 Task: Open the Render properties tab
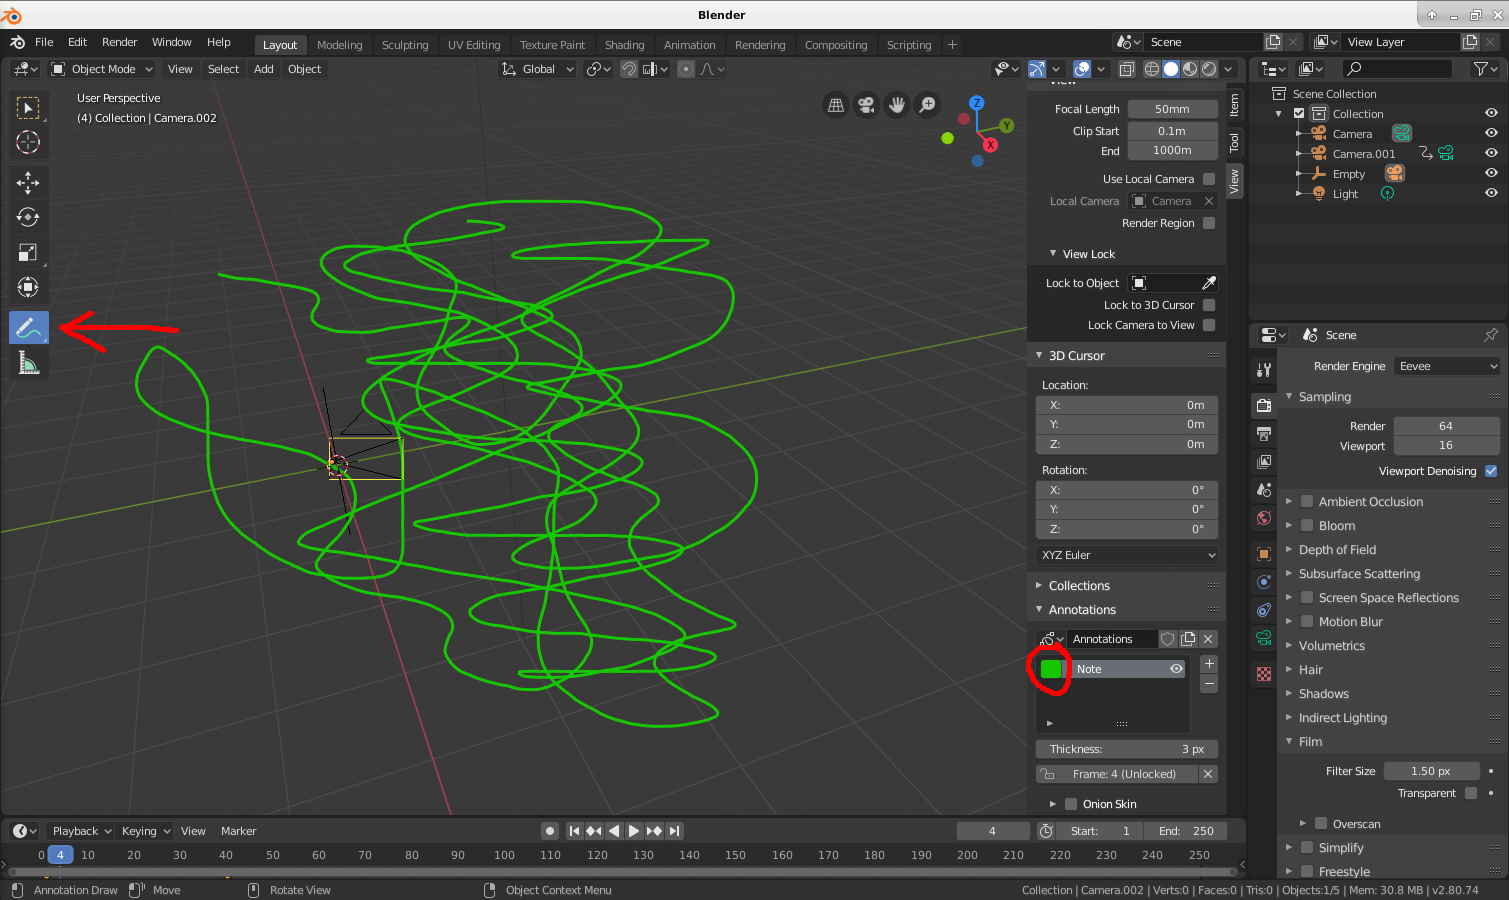[x=1264, y=405]
